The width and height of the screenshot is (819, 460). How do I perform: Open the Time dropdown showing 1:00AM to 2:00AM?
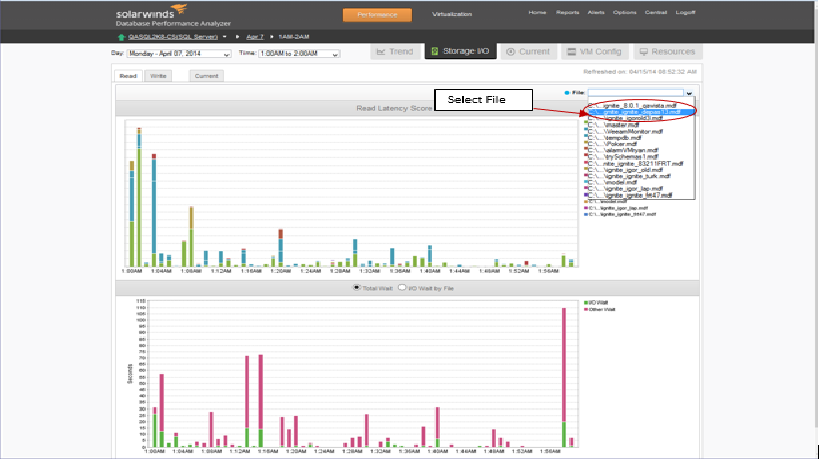(299, 54)
